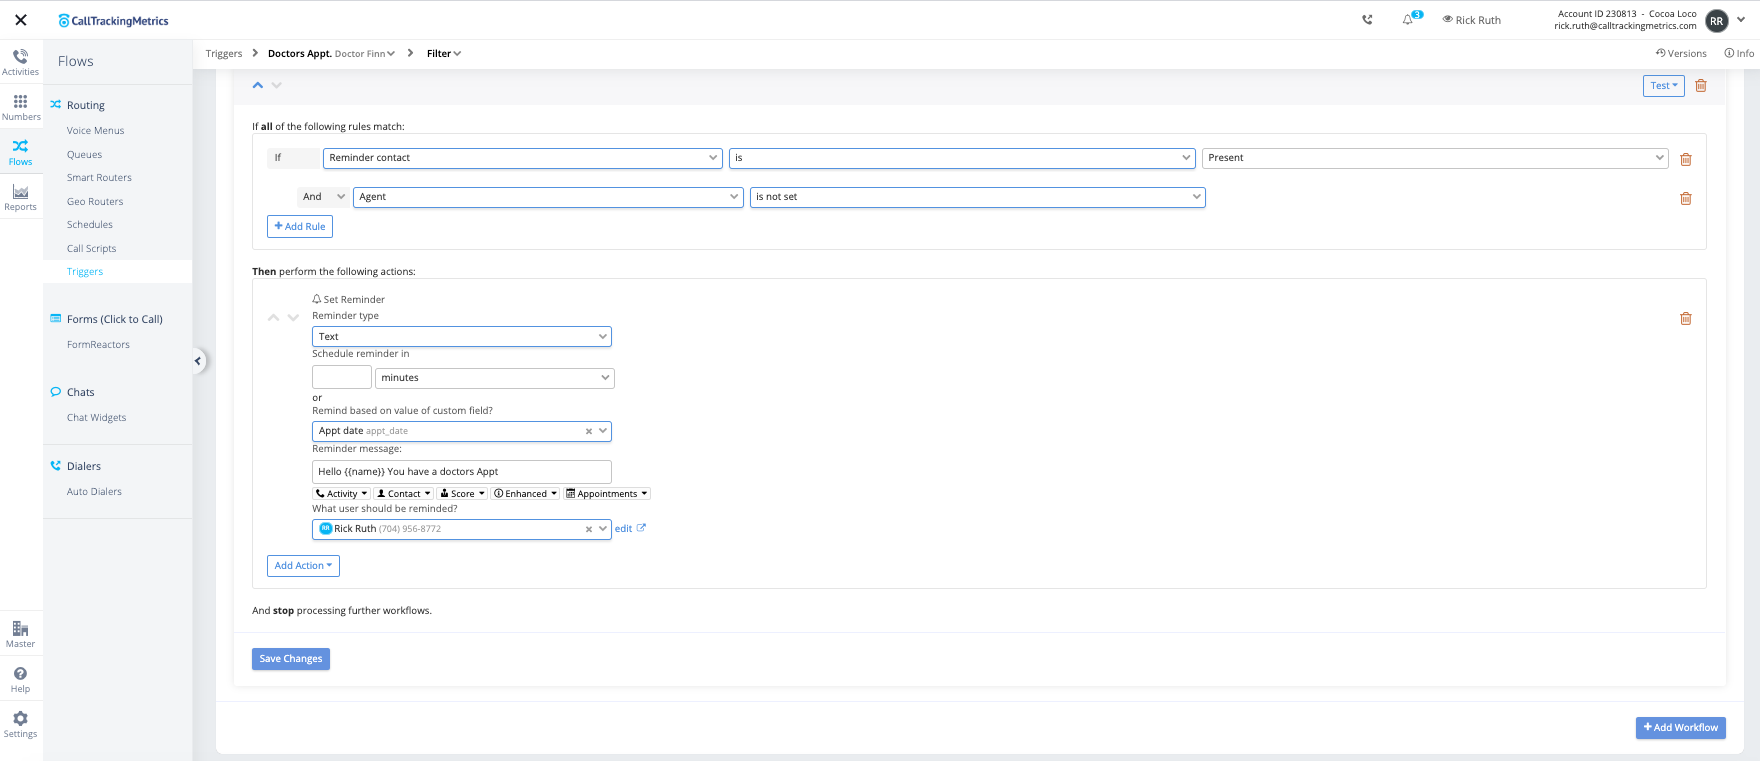
Task: Open Doctor Finn trigger dropdown
Action: 365,54
